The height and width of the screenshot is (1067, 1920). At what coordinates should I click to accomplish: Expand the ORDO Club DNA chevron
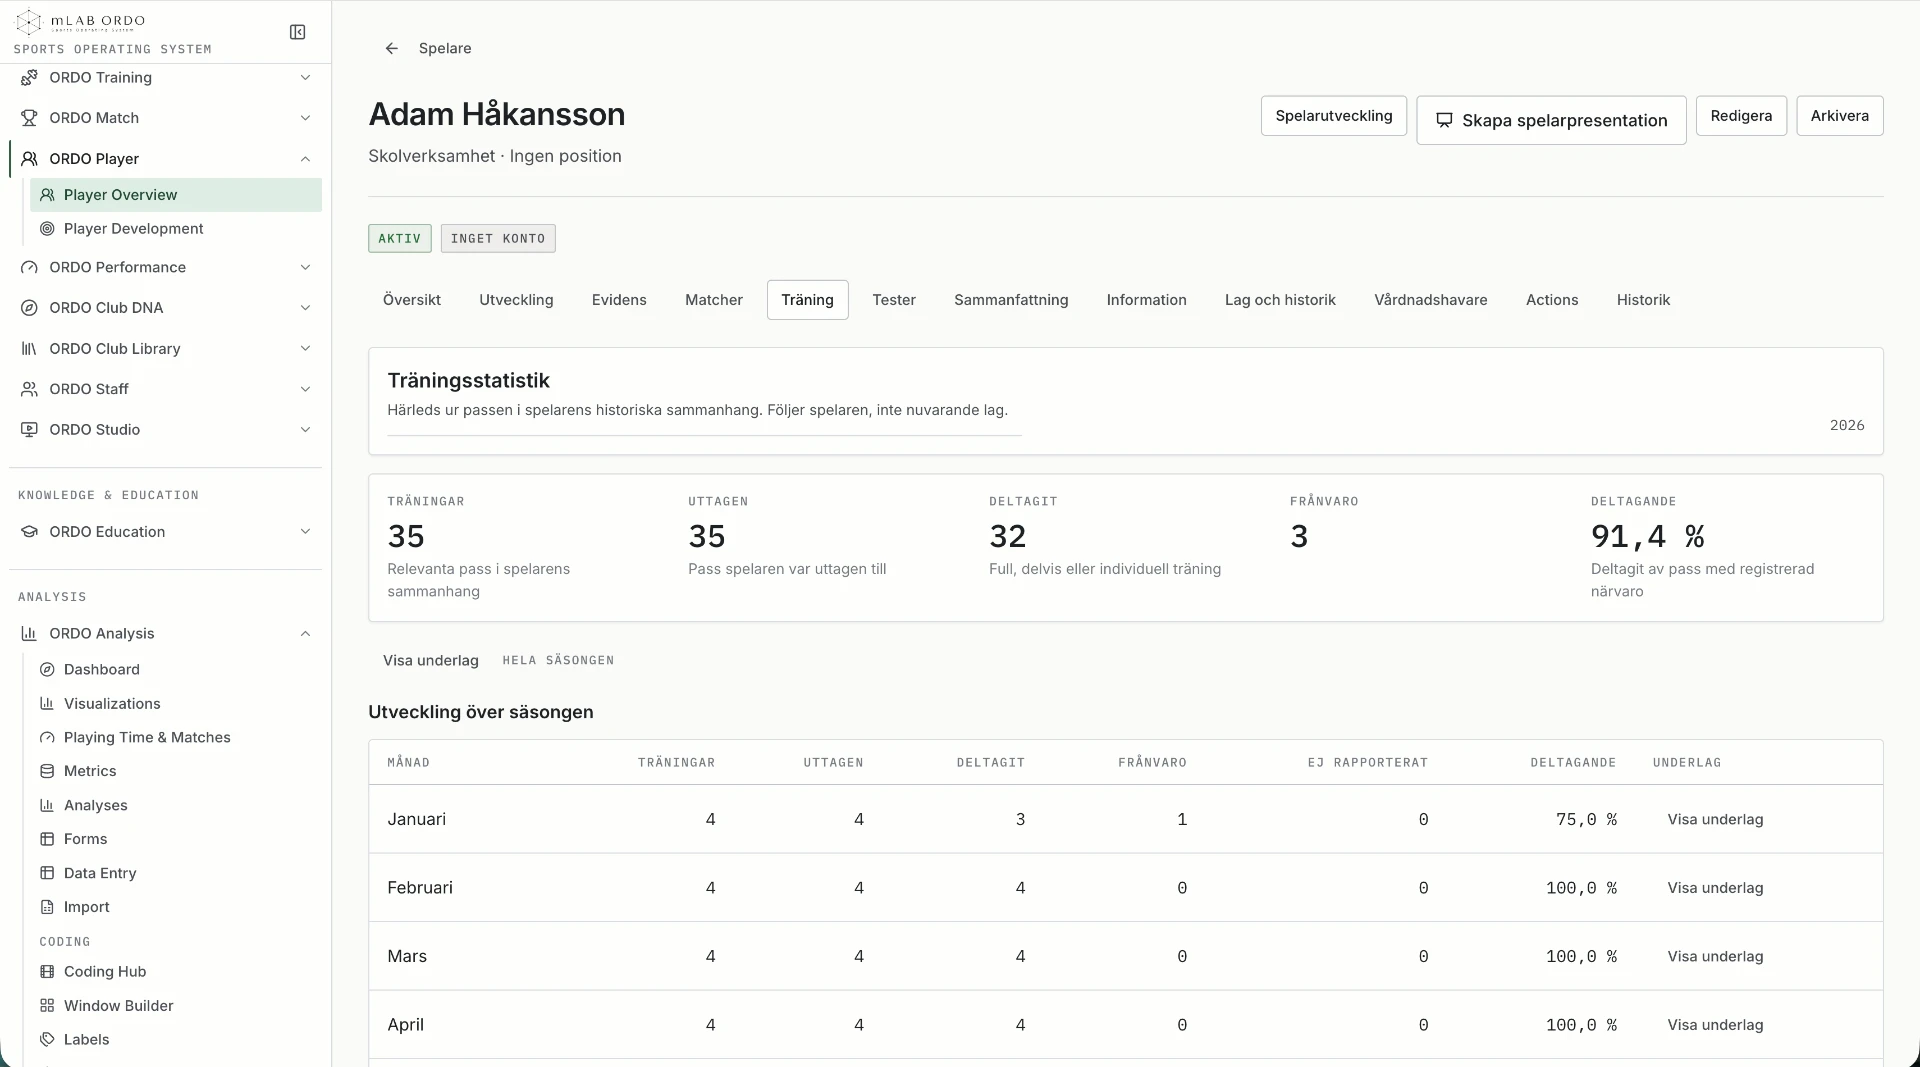[305, 308]
